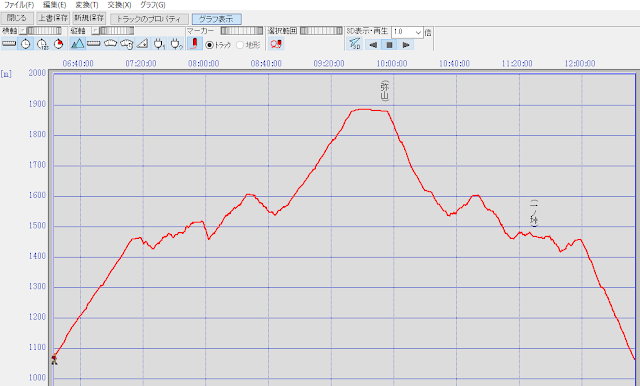Screen dimensions: 640x386
Task: Adjust the 縦軸 scale slider
Action: pyautogui.click(x=117, y=31)
